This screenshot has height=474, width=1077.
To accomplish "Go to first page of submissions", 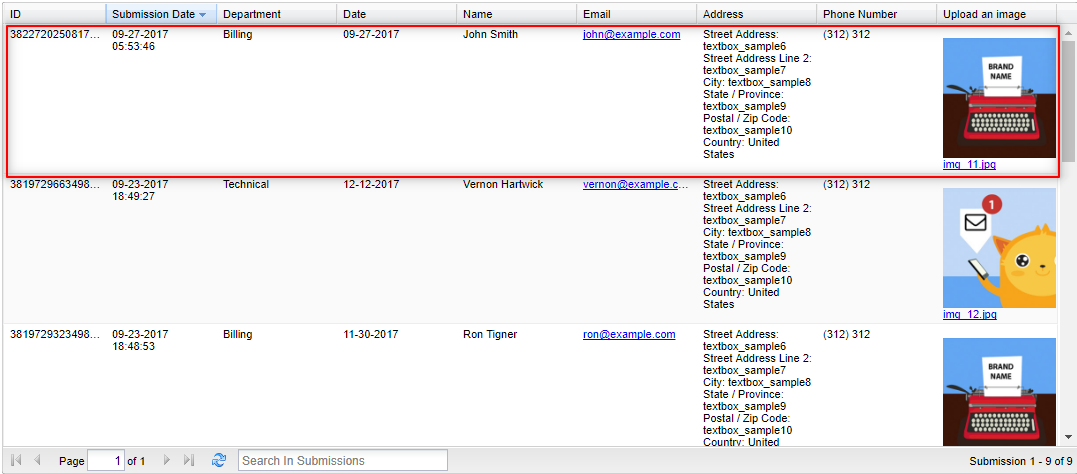I will coord(17,460).
